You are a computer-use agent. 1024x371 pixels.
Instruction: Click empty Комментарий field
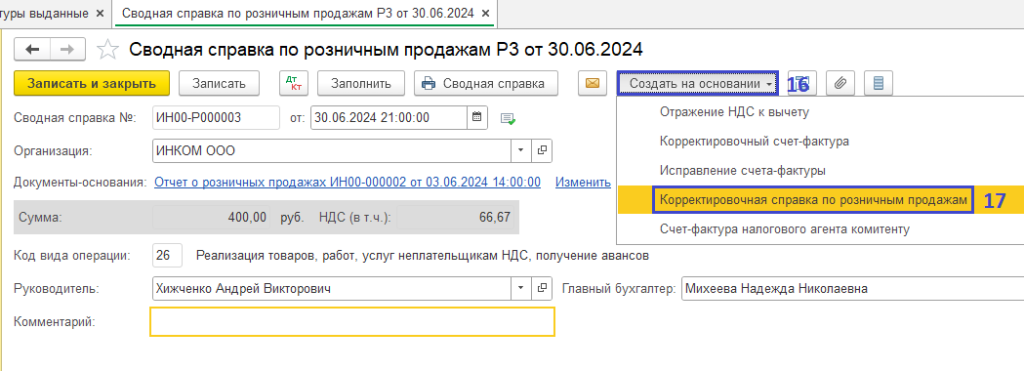[x=352, y=322]
